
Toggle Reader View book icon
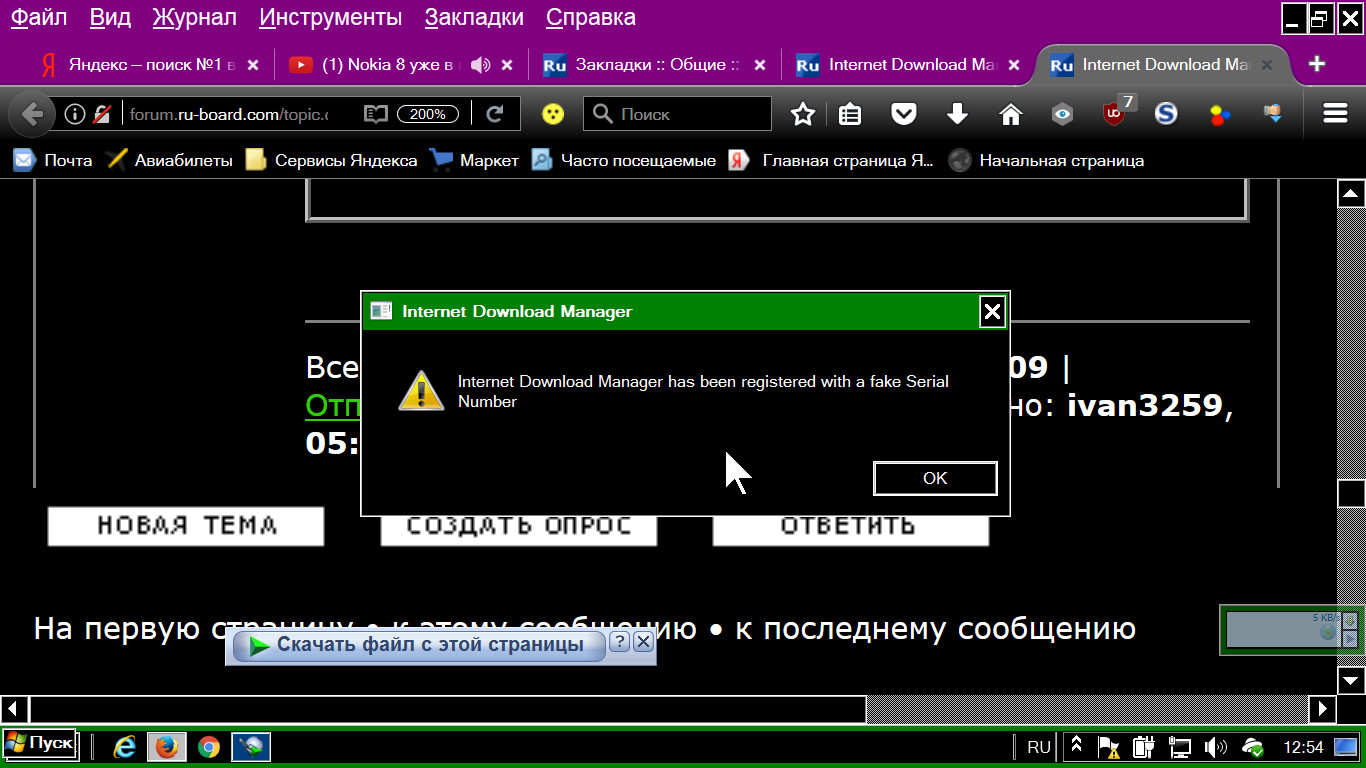[x=375, y=114]
